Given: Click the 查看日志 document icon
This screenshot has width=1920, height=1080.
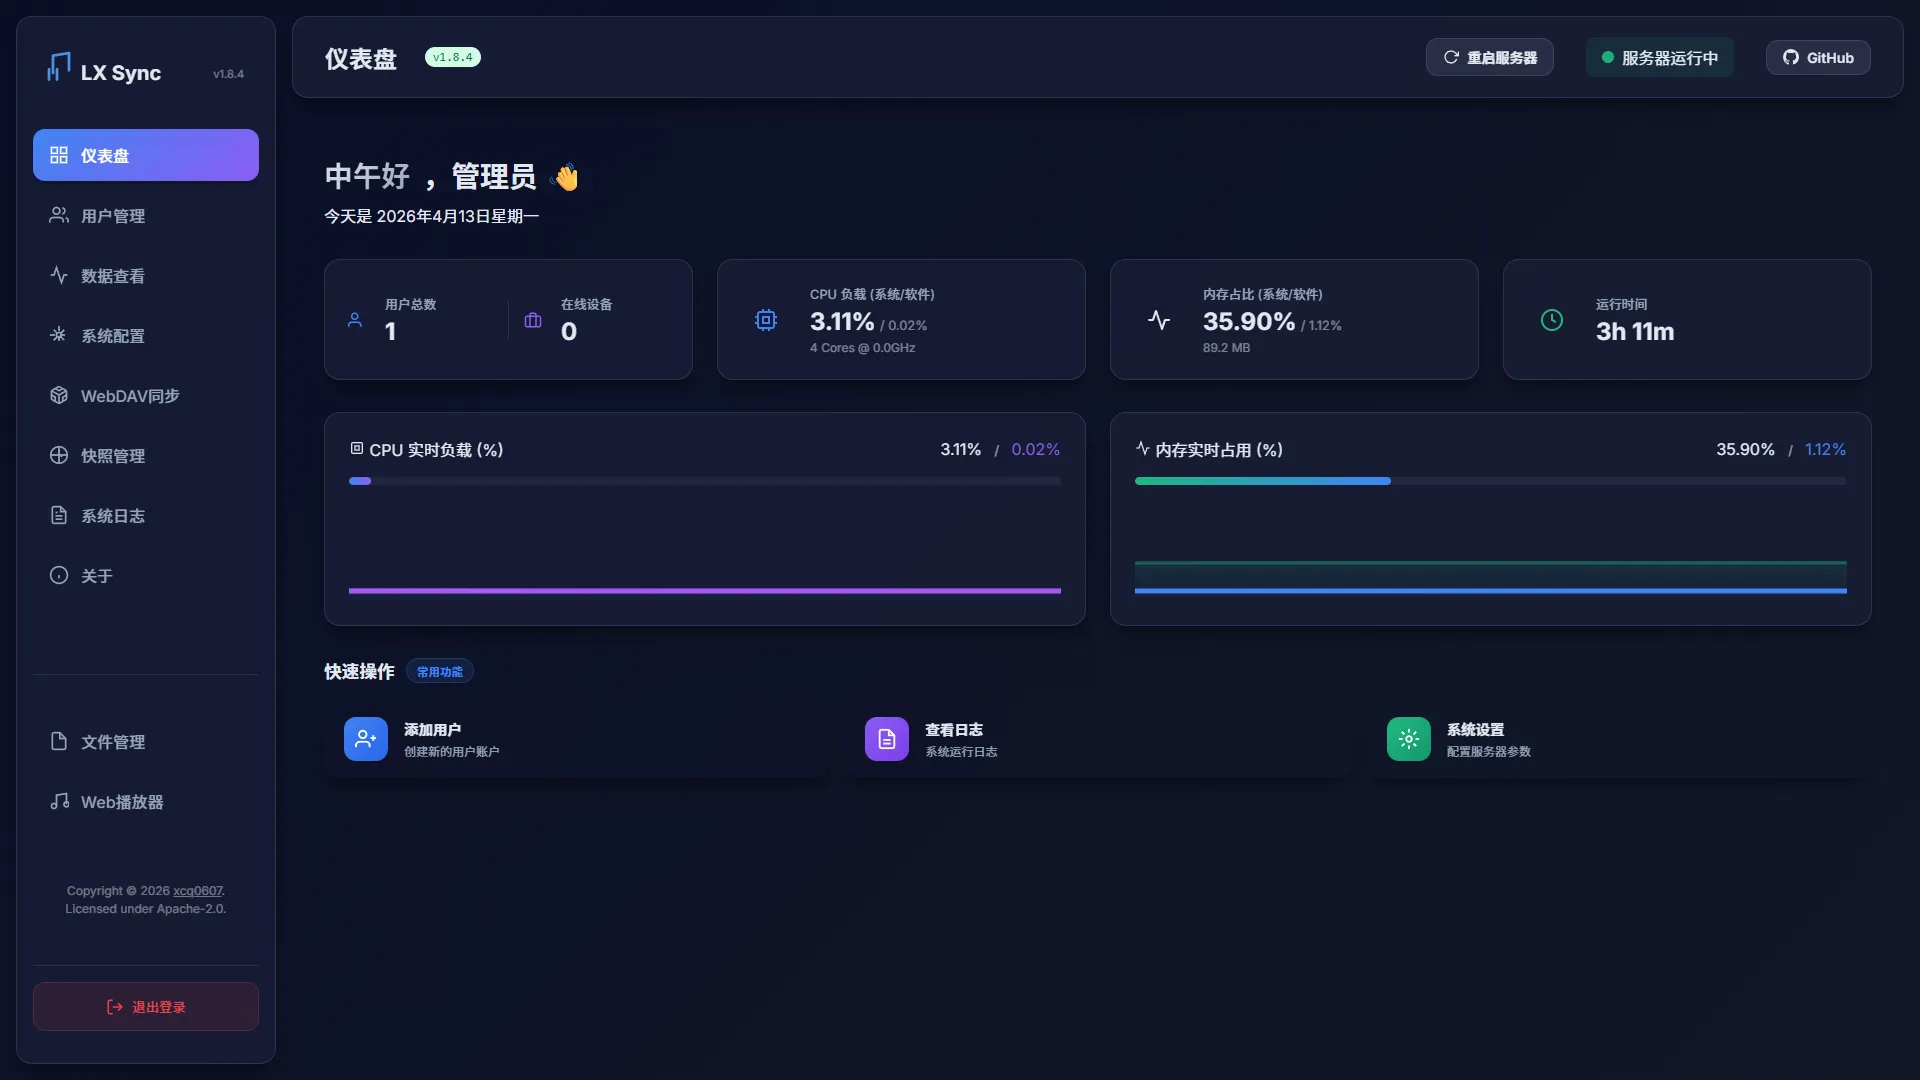Looking at the screenshot, I should tap(886, 738).
